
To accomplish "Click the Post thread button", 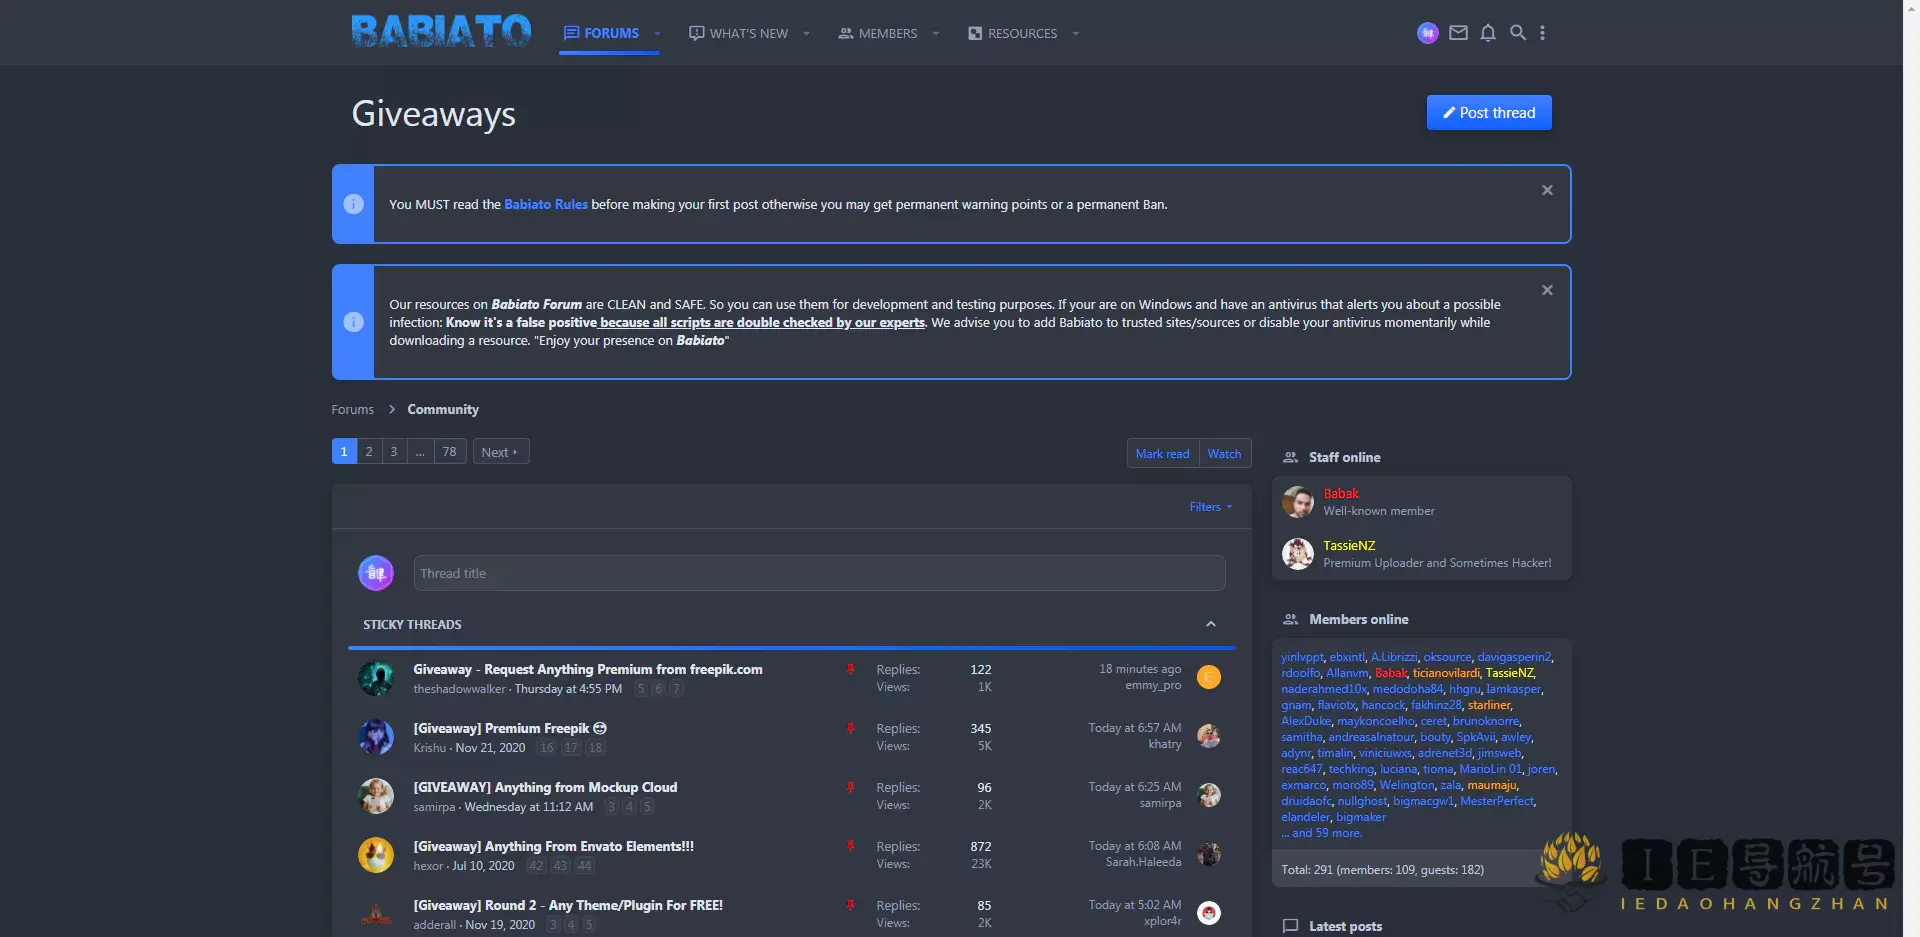I will [1488, 113].
